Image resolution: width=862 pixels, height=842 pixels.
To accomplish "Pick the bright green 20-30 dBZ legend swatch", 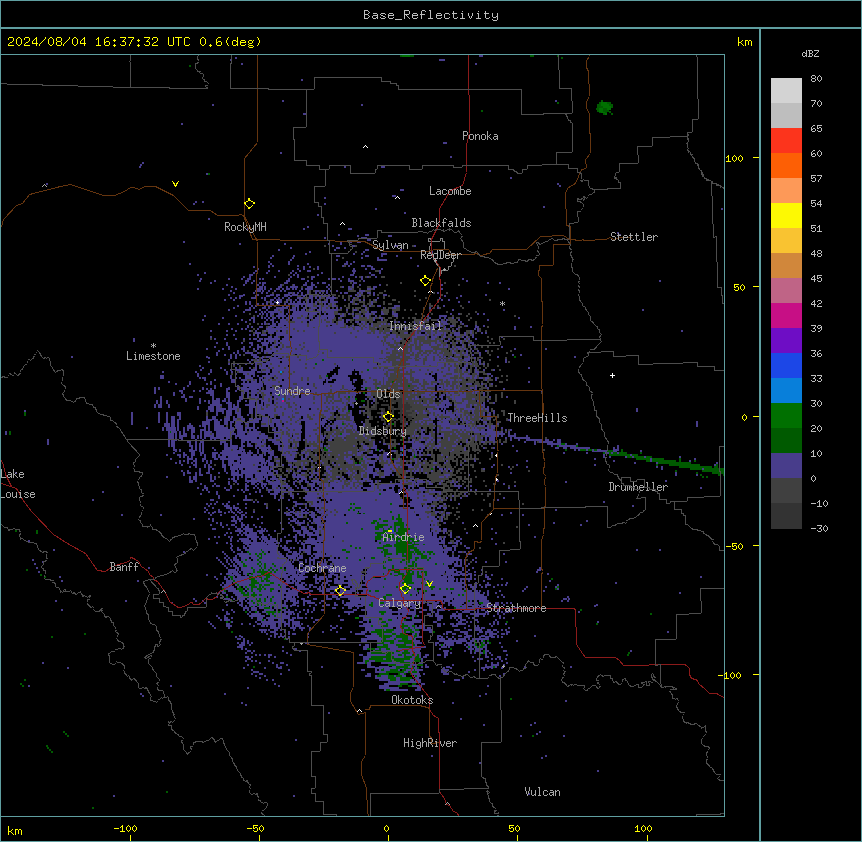I will click(786, 416).
